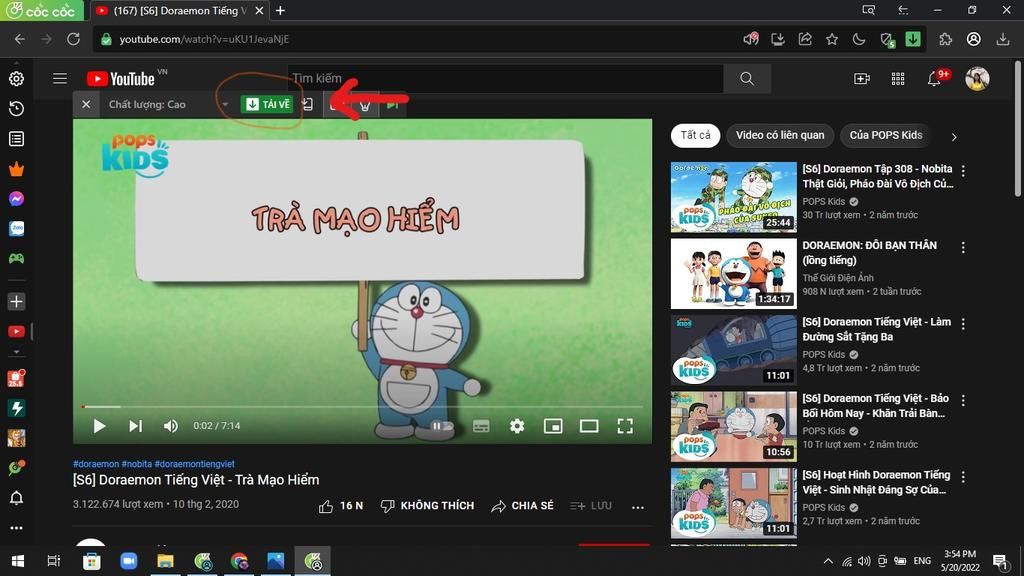The height and width of the screenshot is (576, 1024).
Task: Open the lightning bolt sidebar icon
Action: 16,408
